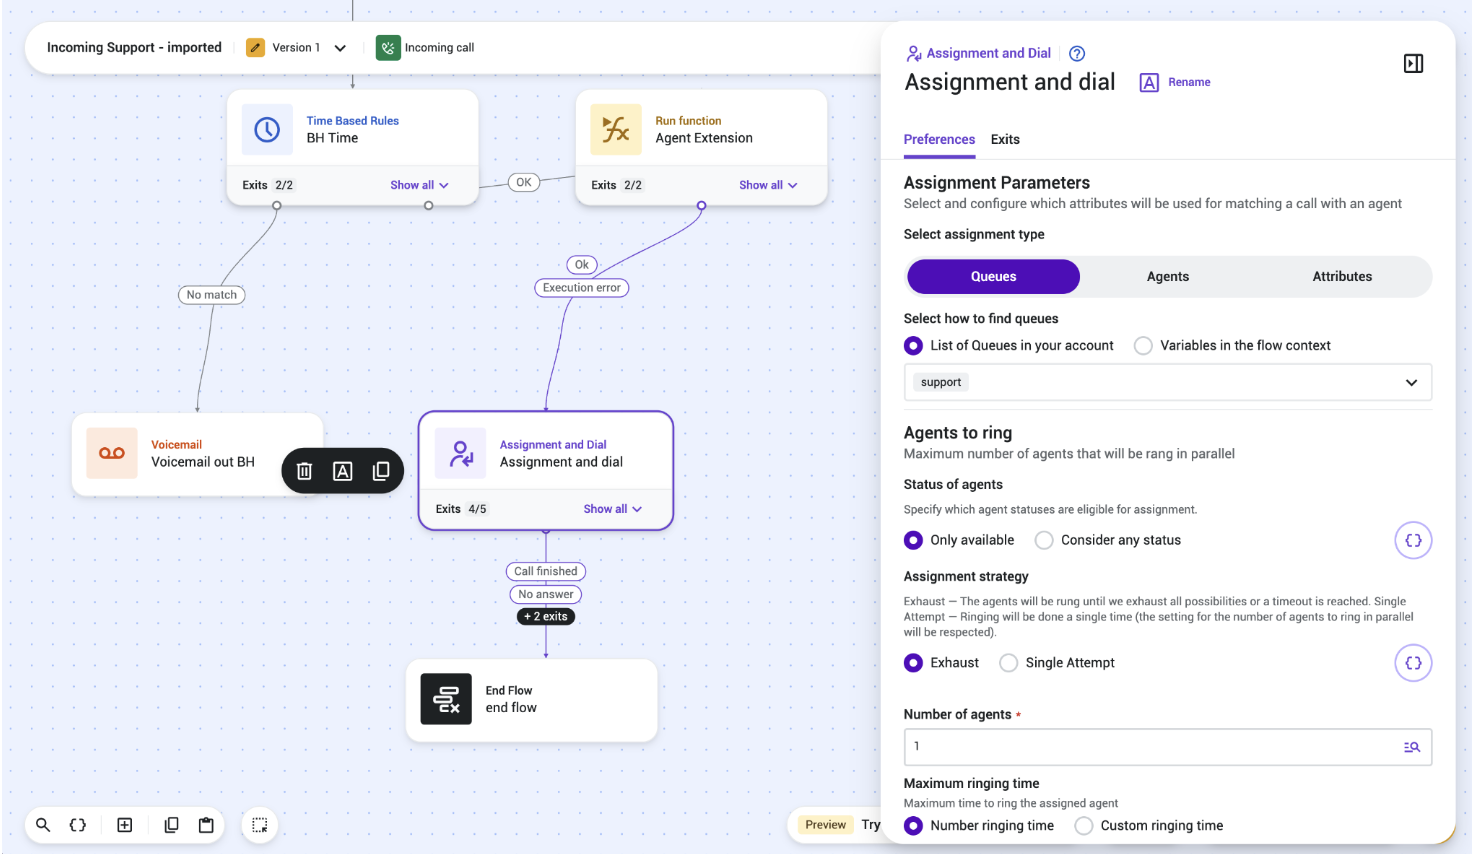Open the Preferences tab

[939, 140]
